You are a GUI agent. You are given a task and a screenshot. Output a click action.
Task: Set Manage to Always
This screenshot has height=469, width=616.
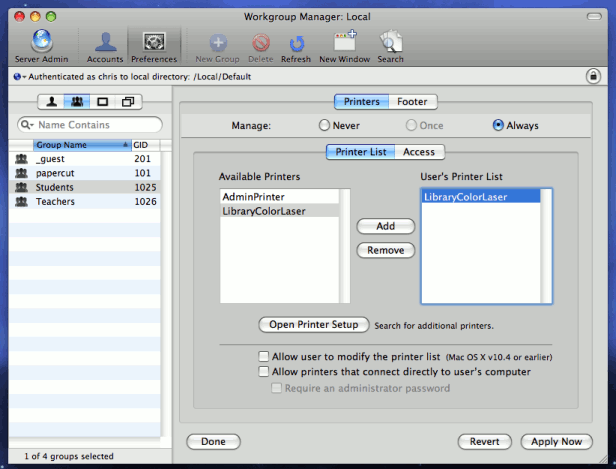pos(498,125)
